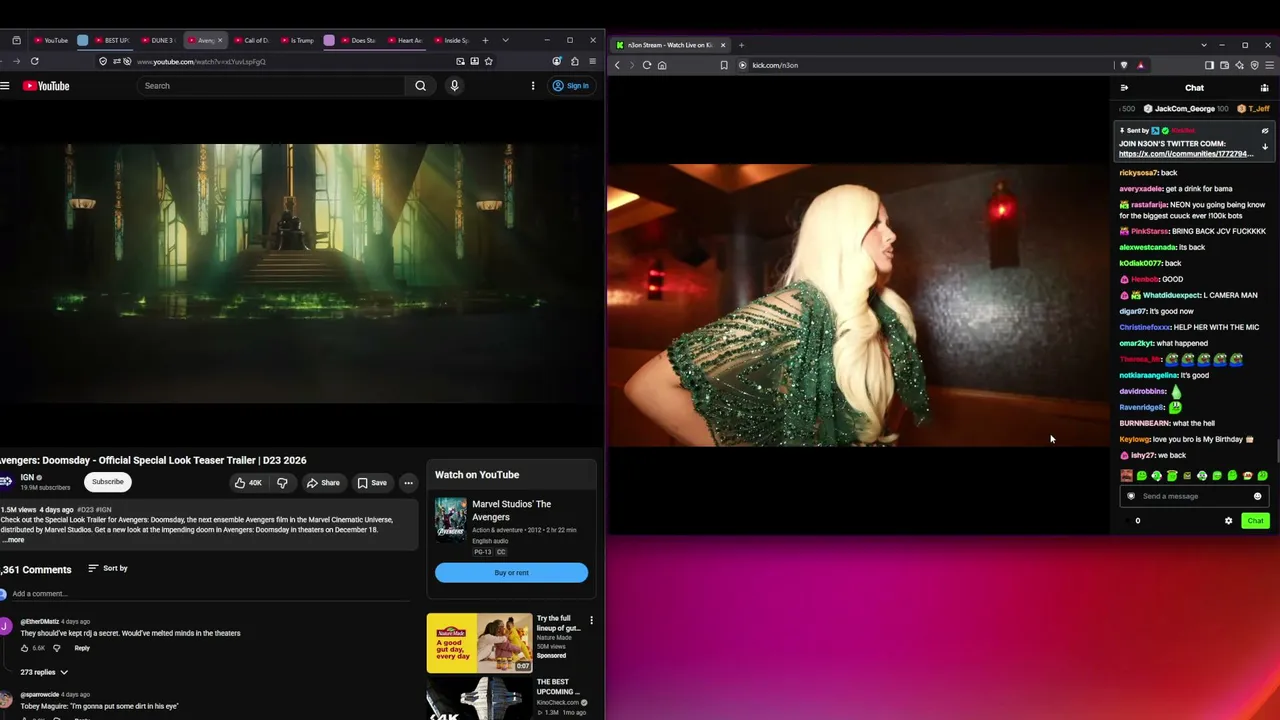Open the emoji picker in chat input
The width and height of the screenshot is (1280, 720).
pos(1258,496)
